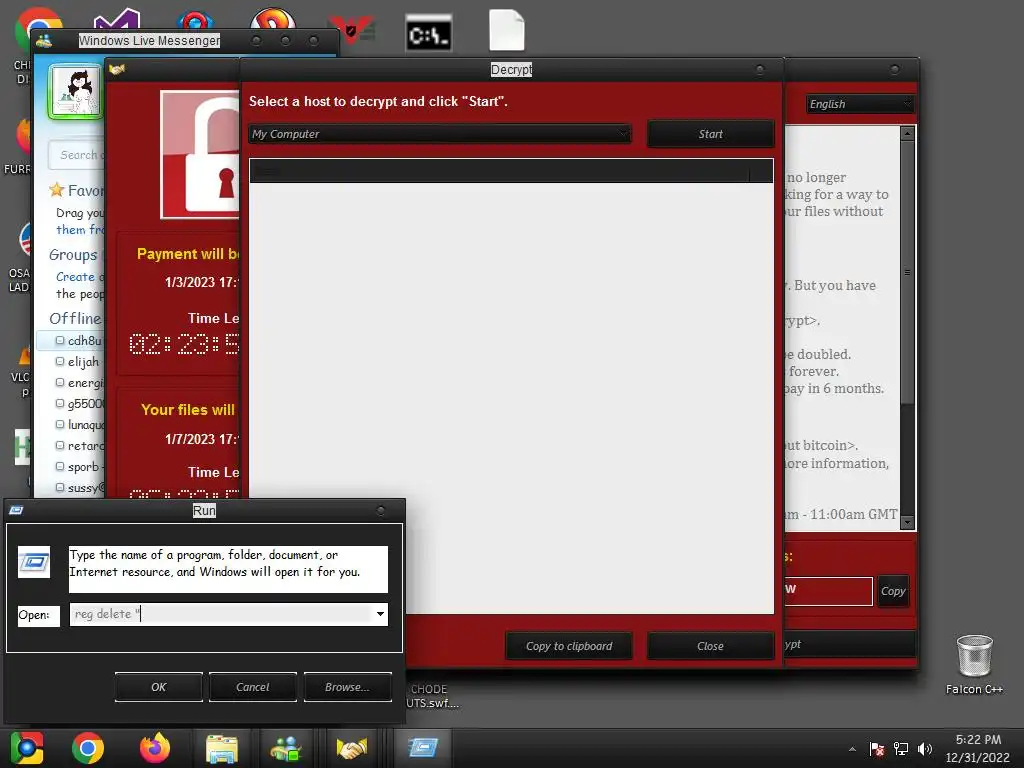This screenshot has height=768, width=1024.
Task: Click the Copy button beside bitcoin address
Action: (893, 591)
